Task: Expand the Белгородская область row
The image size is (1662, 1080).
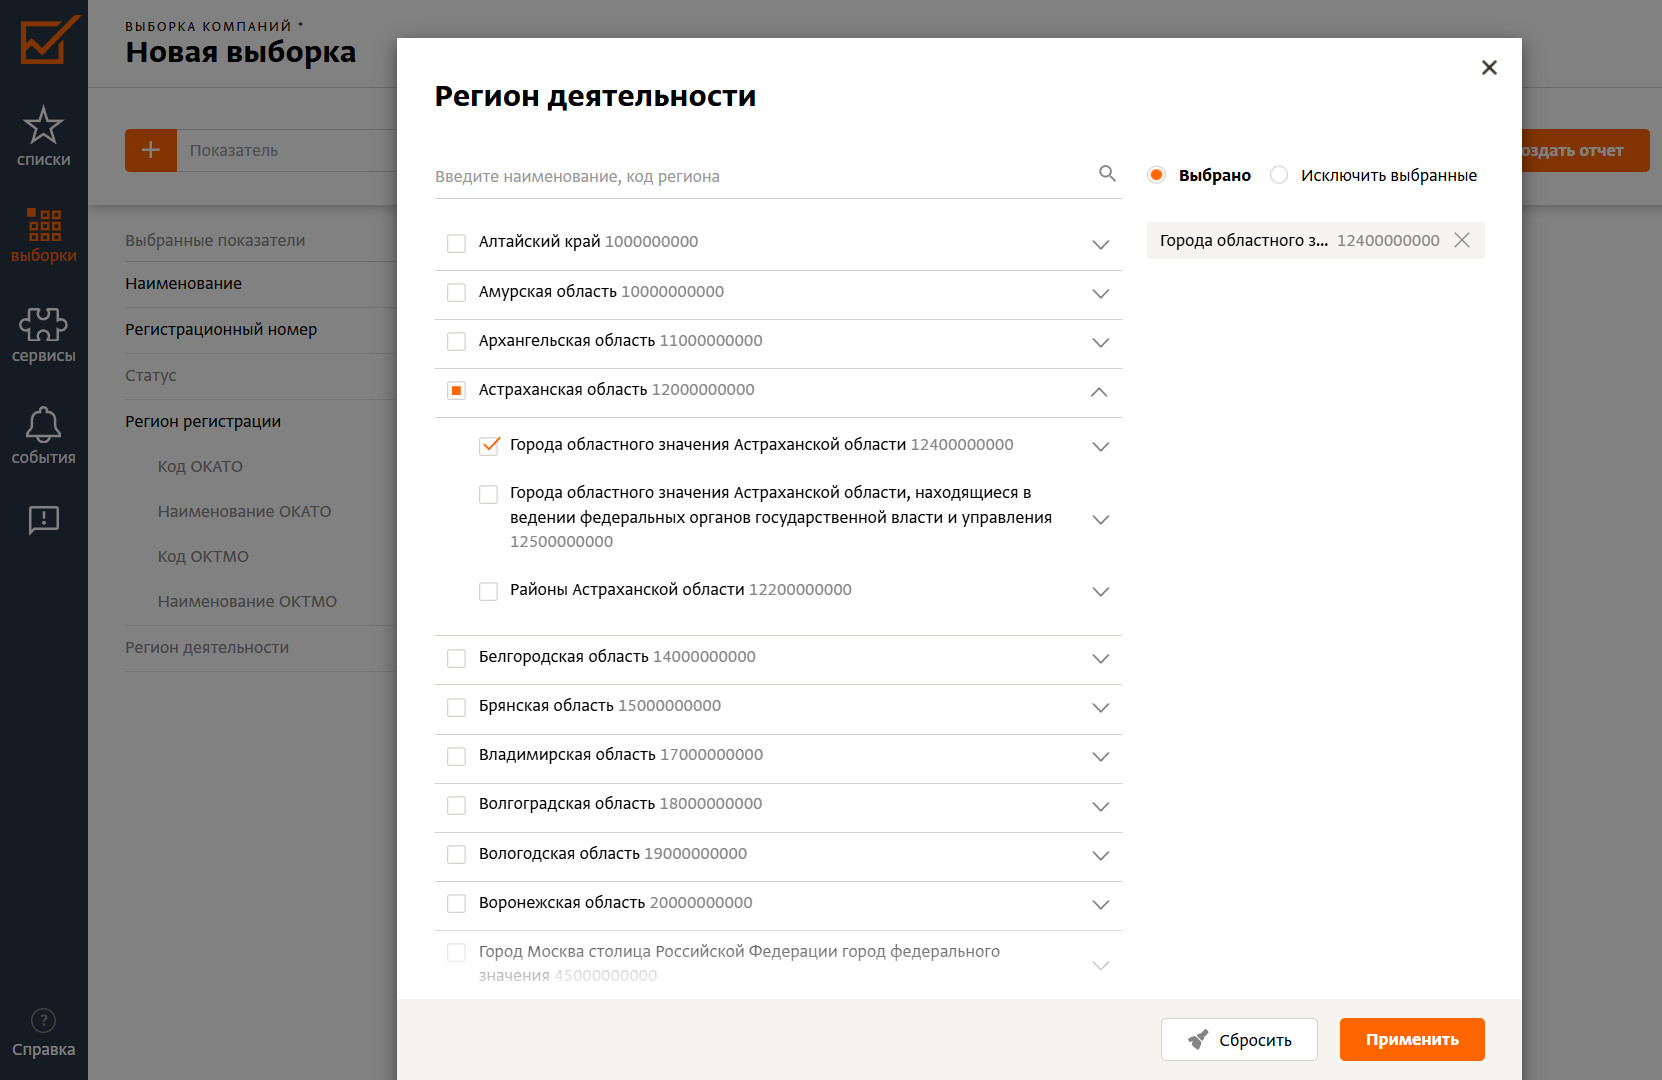Action: click(x=1100, y=659)
